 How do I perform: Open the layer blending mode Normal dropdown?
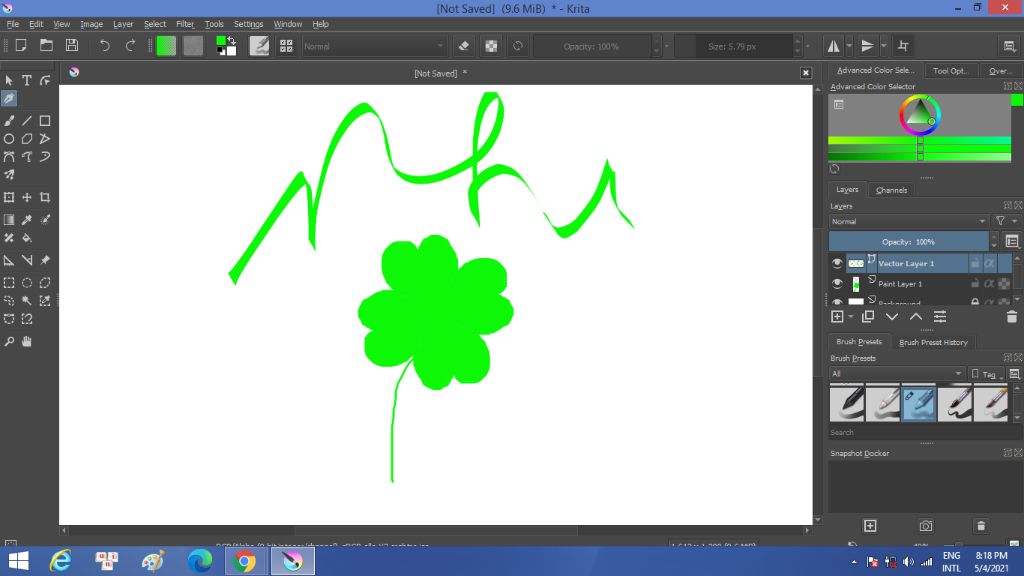tap(908, 221)
